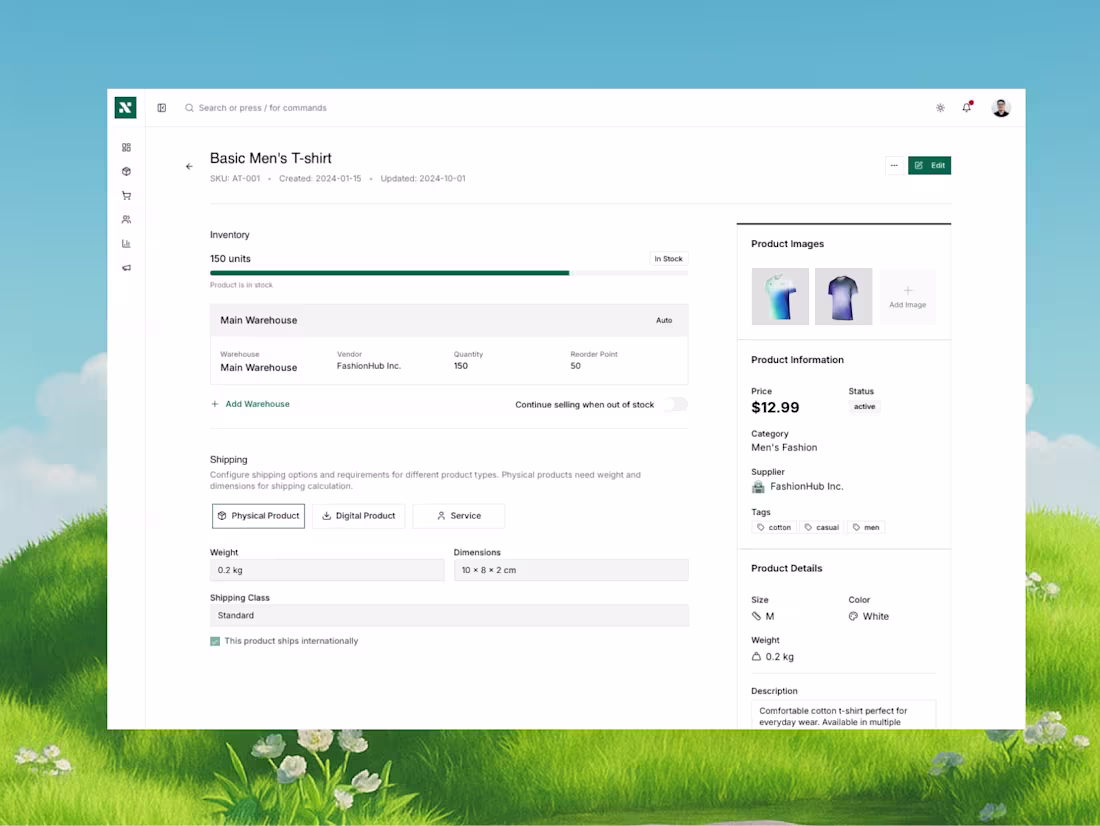The width and height of the screenshot is (1100, 826).
Task: Open the three-dots more options menu
Action: pyautogui.click(x=893, y=166)
